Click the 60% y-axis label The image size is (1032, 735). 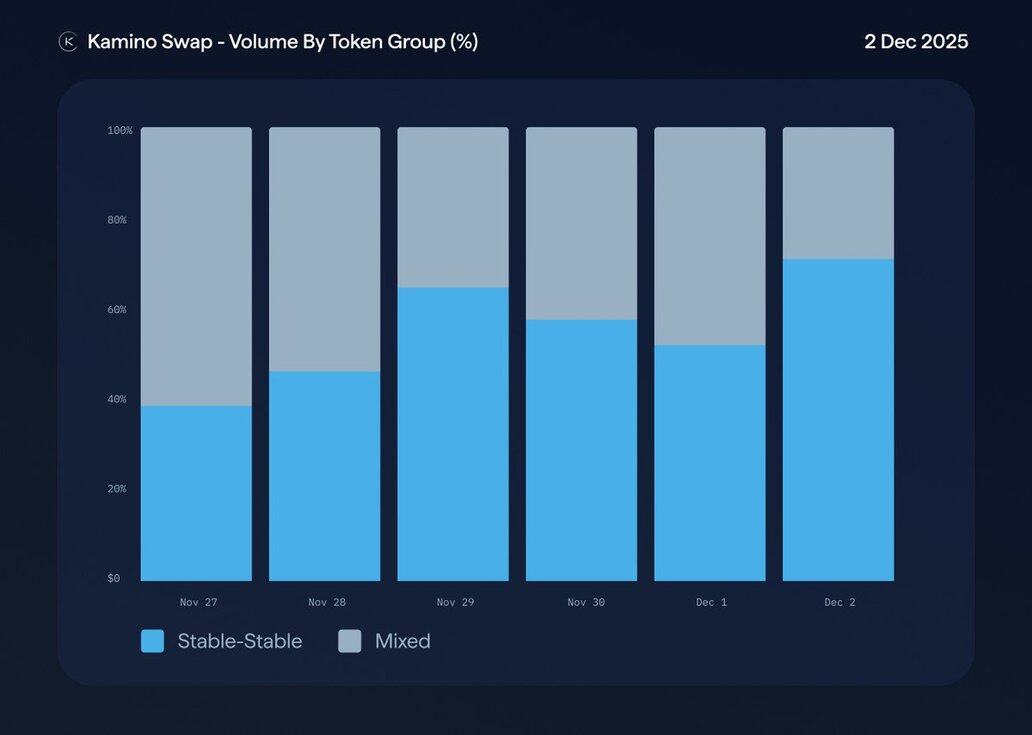[118, 310]
